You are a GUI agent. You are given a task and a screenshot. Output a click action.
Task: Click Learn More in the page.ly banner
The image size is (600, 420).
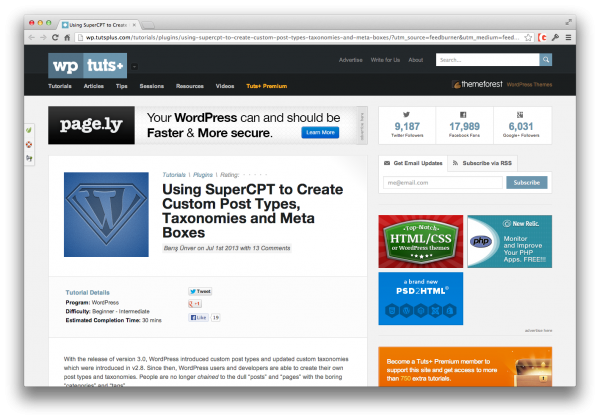320,132
